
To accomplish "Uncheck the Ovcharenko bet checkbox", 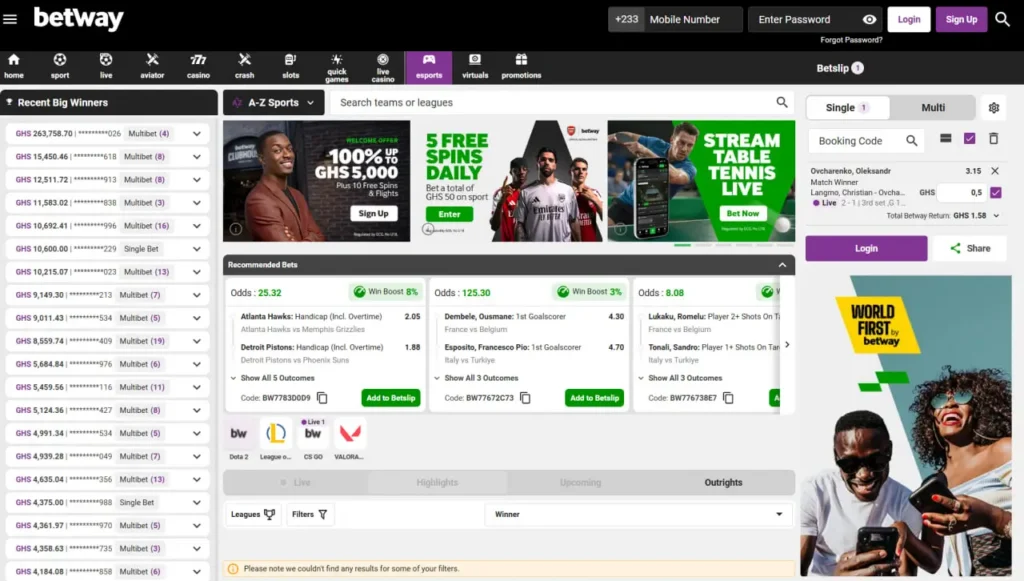I will (x=996, y=193).
